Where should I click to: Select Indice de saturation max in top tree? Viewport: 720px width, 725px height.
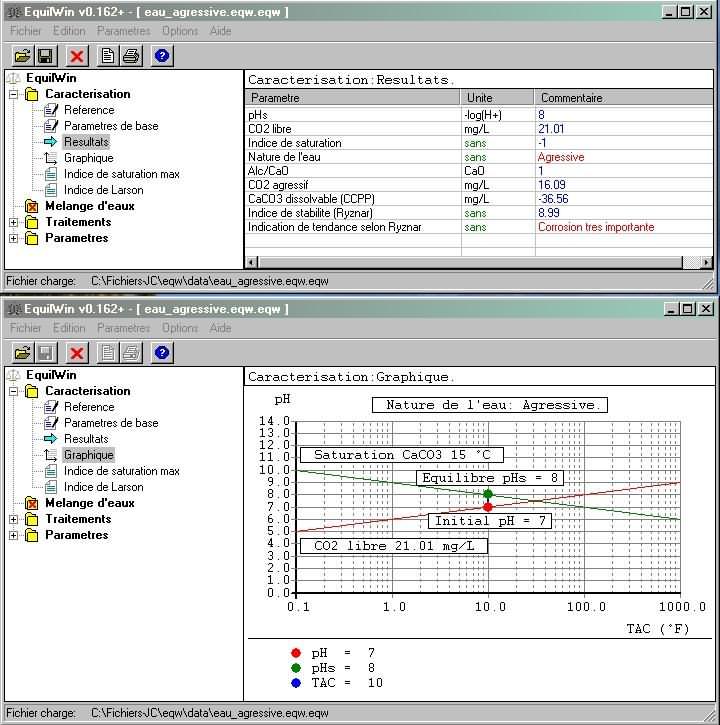click(122, 174)
